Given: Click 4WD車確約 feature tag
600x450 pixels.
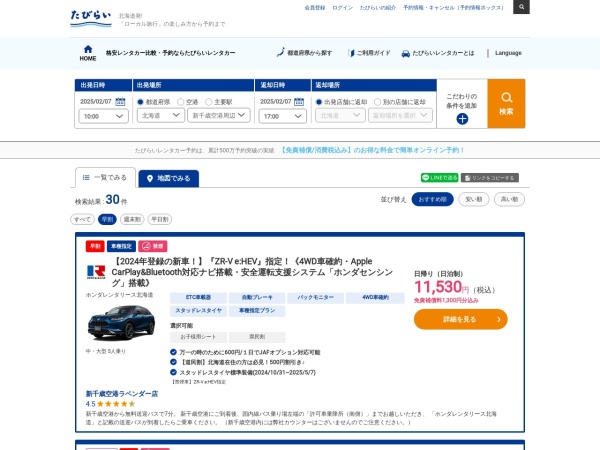Looking at the screenshot, I should coord(375,297).
